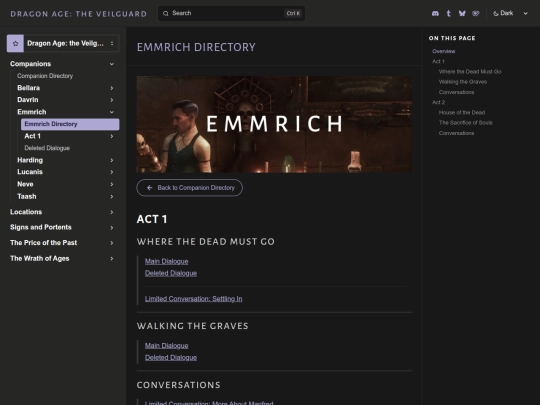This screenshot has width=540, height=405.
Task: Open the Dragon Age site switcher dropdown
Action: click(63, 43)
